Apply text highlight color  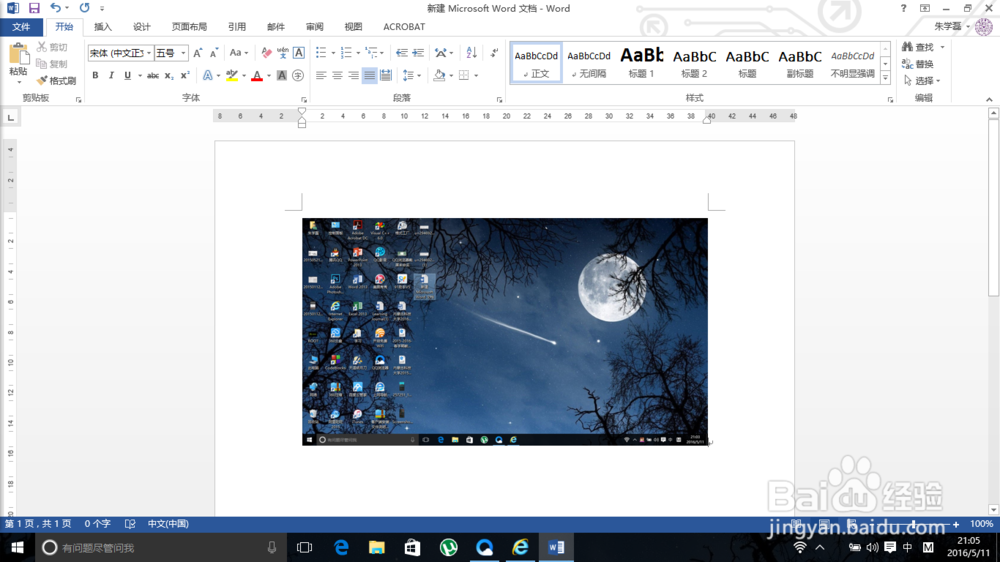(x=232, y=75)
